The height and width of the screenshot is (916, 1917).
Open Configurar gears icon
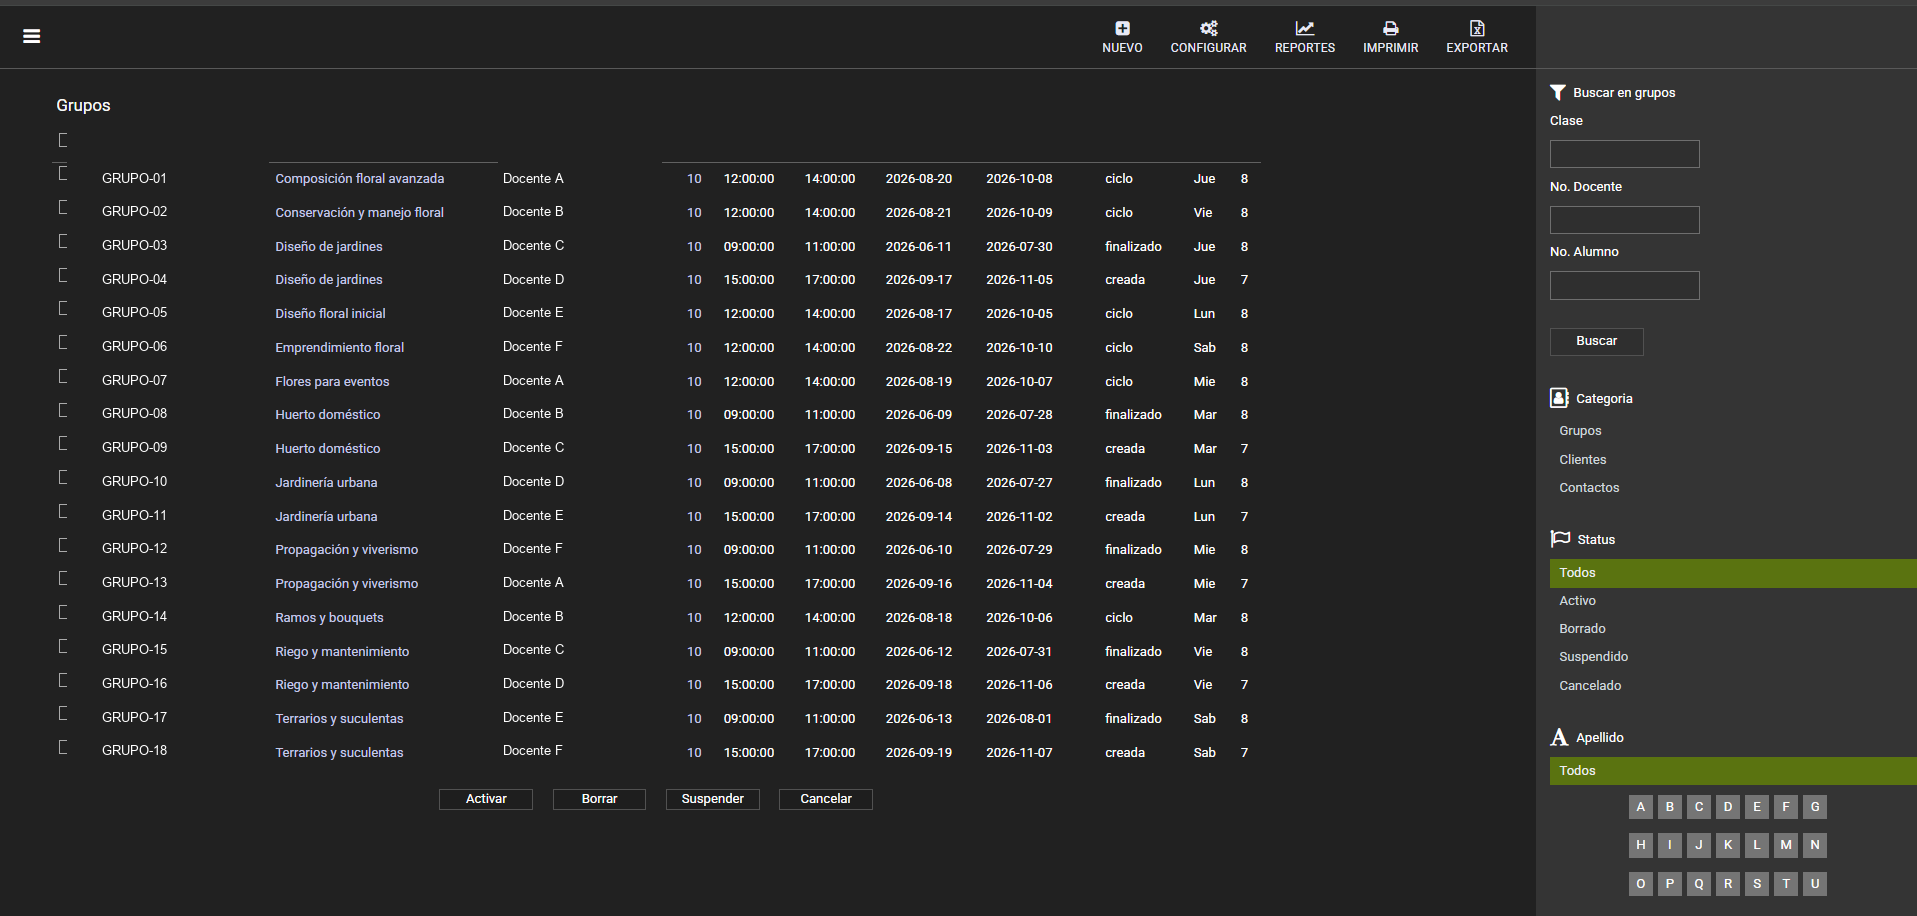[x=1208, y=28]
